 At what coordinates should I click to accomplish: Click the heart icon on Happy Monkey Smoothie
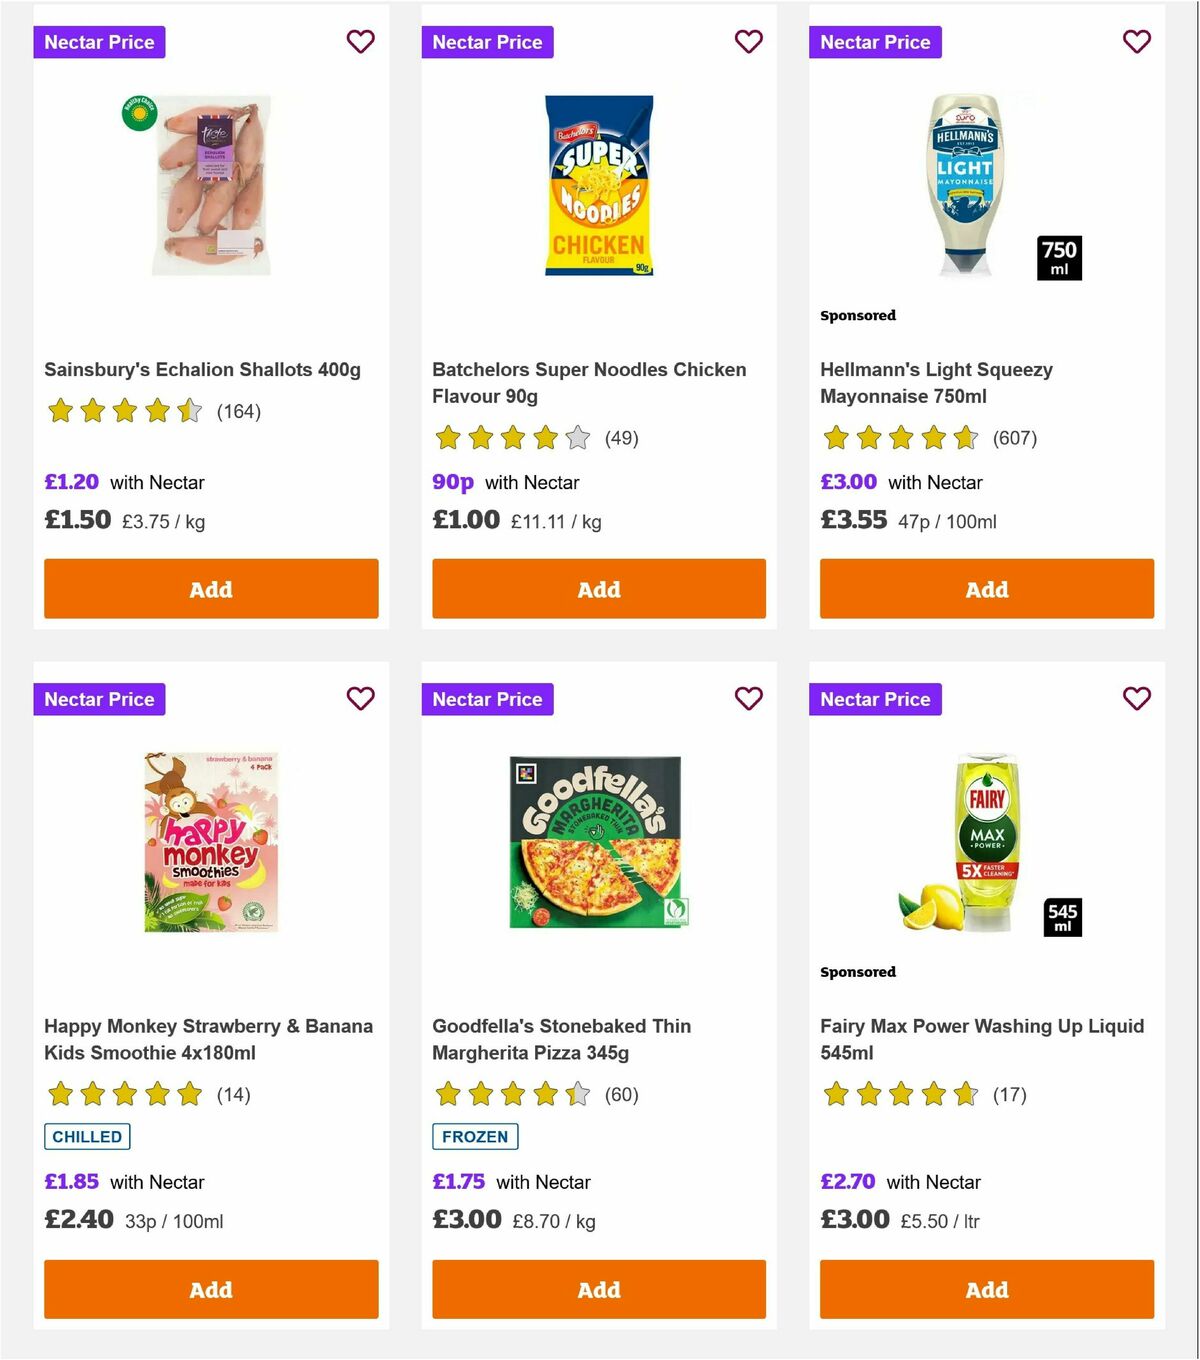point(360,699)
